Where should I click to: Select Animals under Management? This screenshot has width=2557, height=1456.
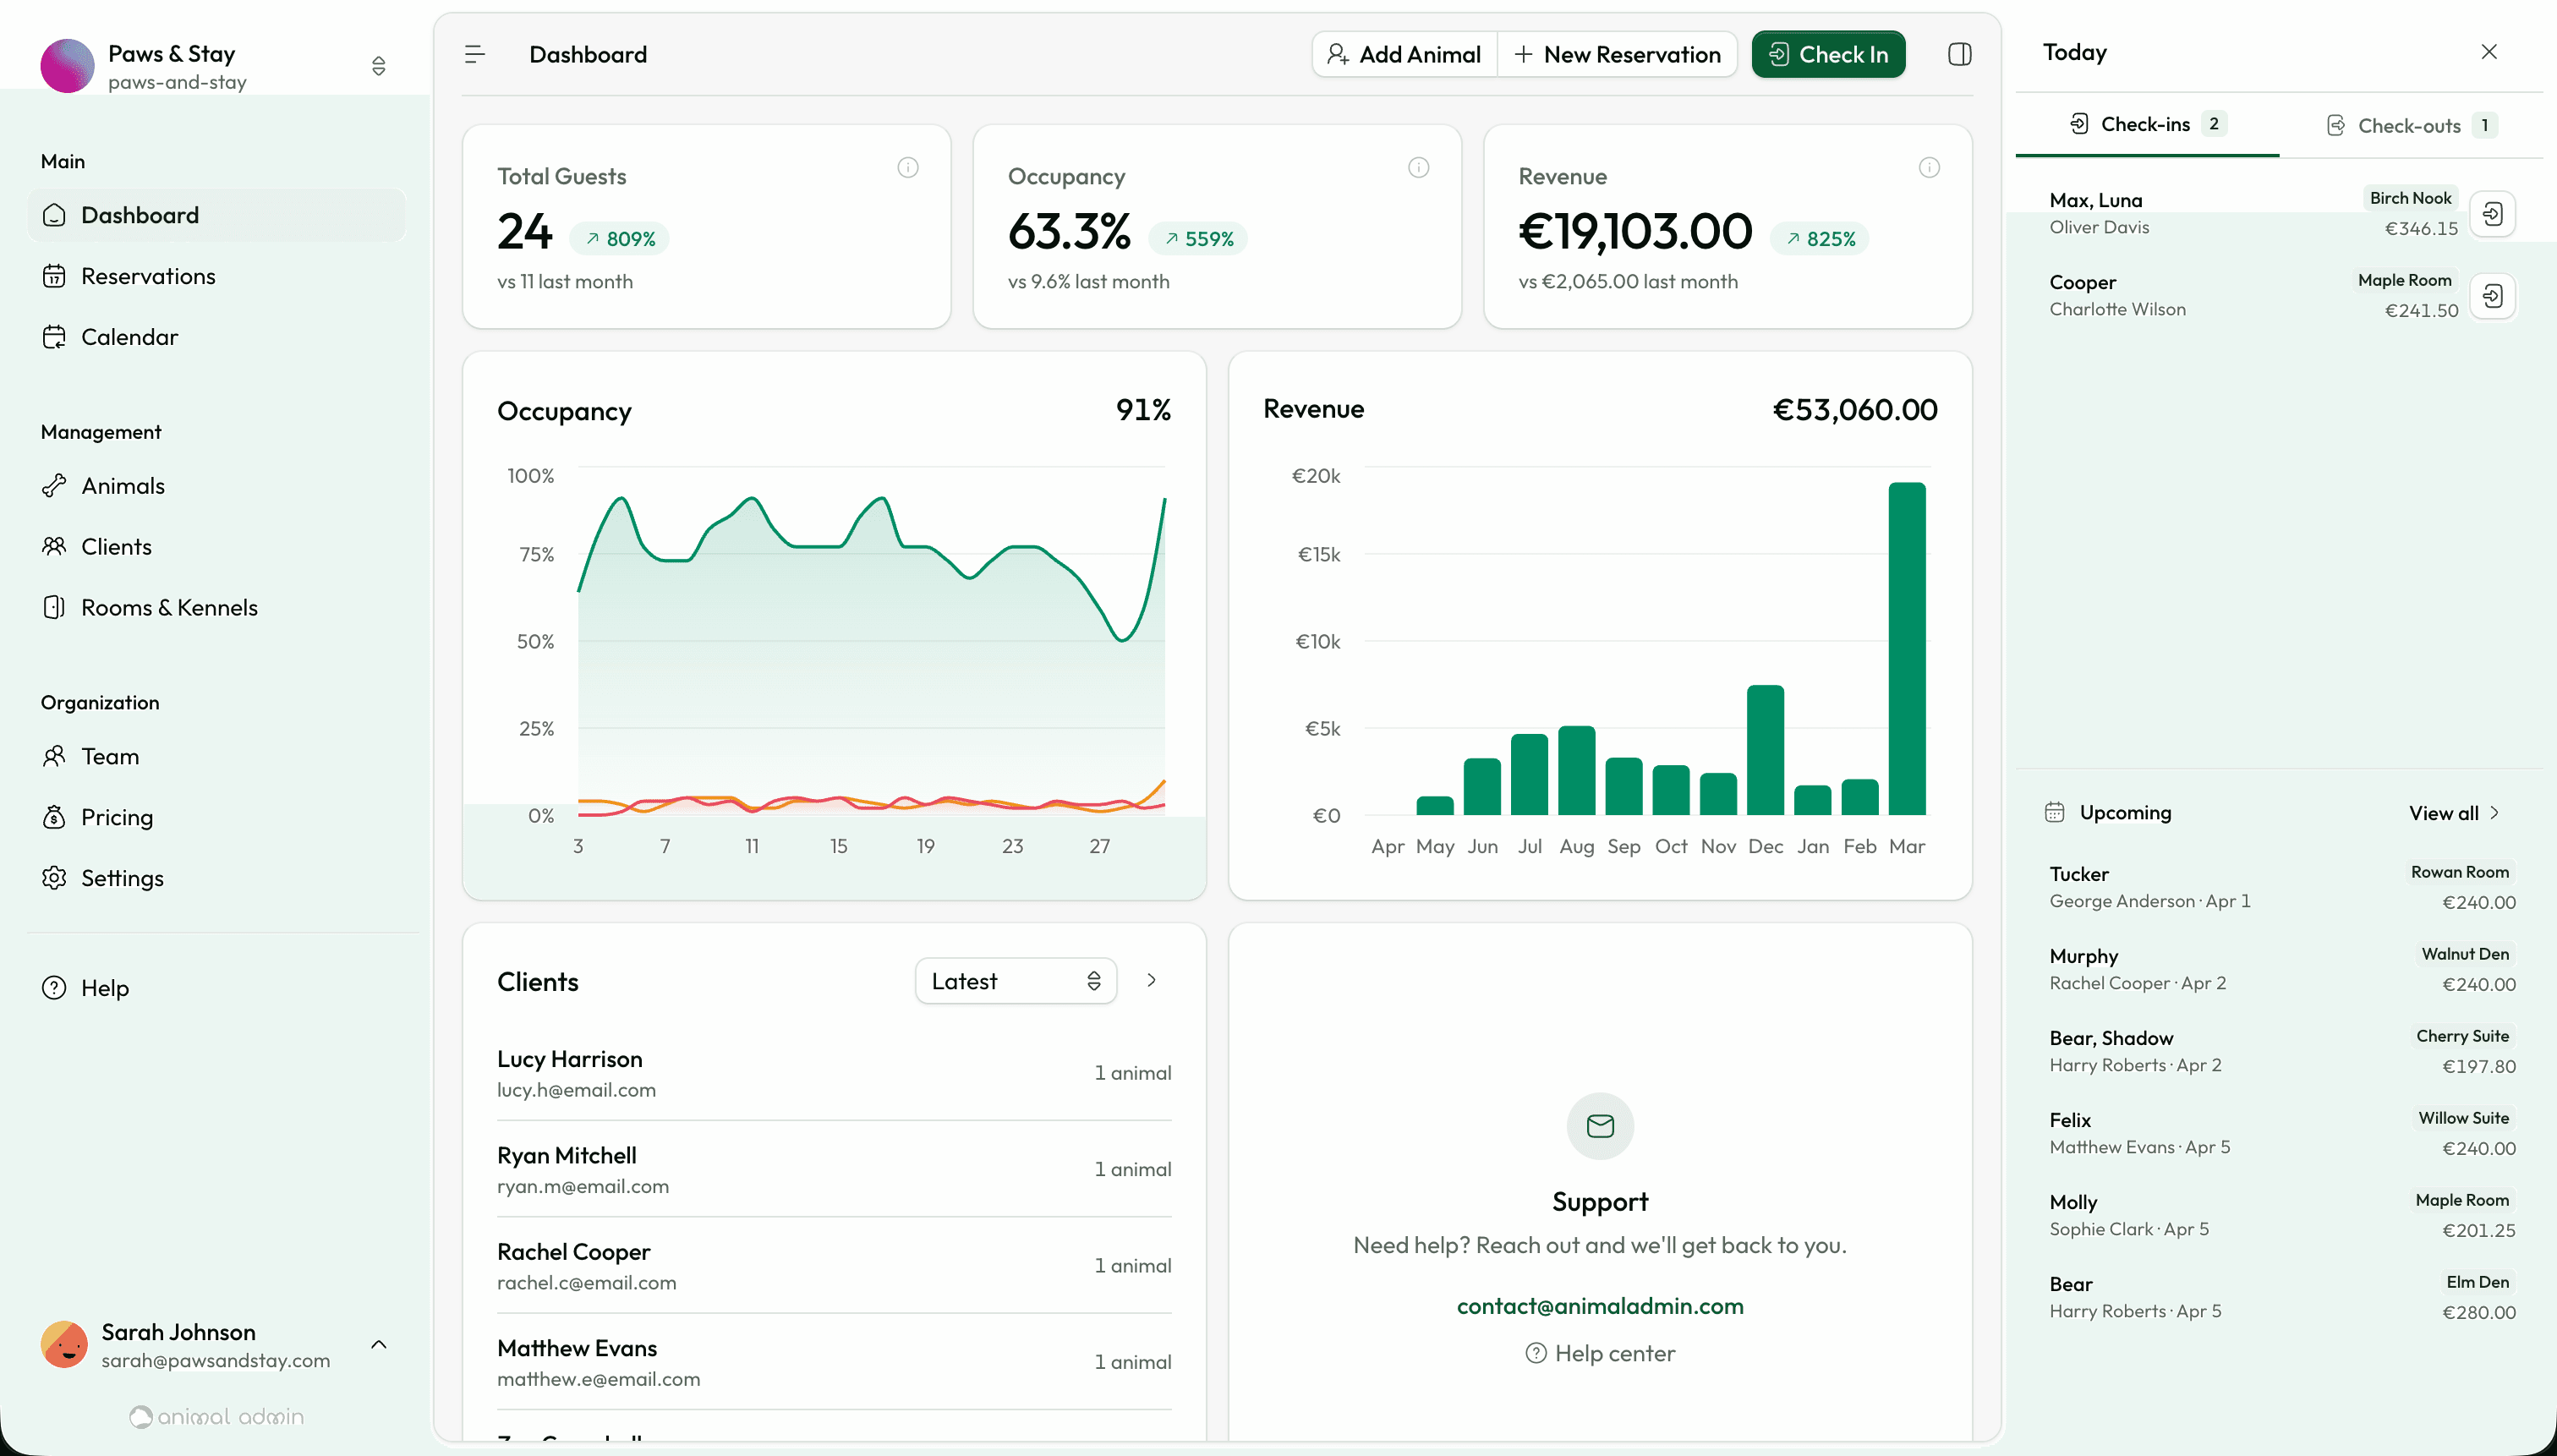click(x=123, y=486)
